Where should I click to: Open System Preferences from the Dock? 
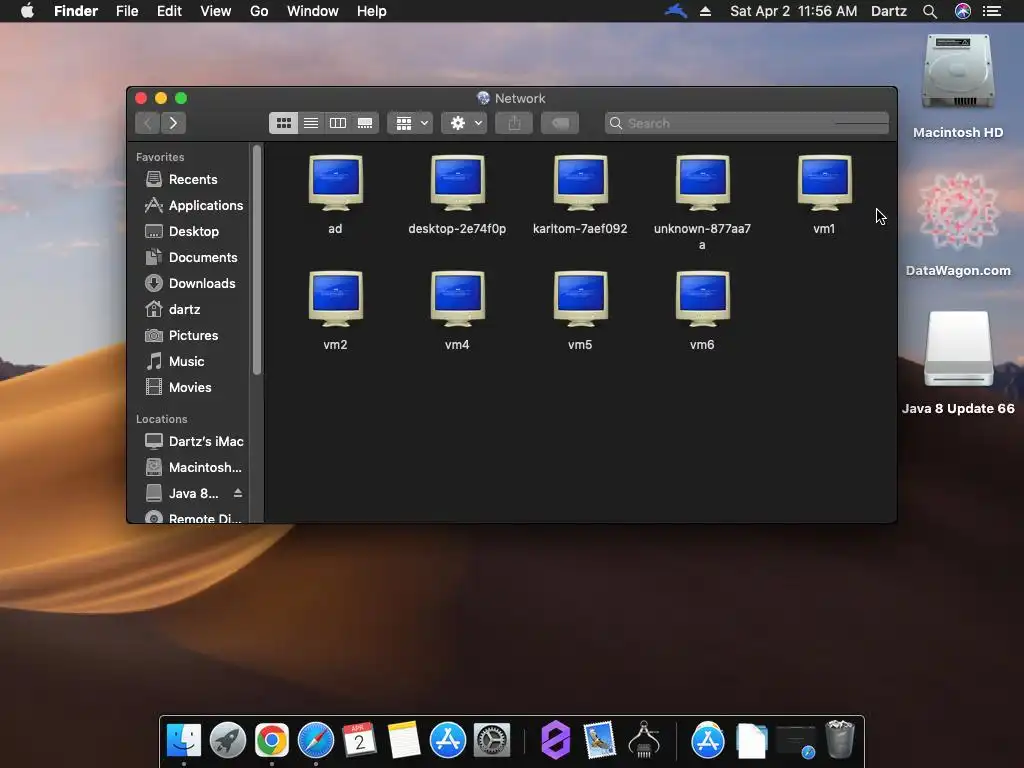492,741
